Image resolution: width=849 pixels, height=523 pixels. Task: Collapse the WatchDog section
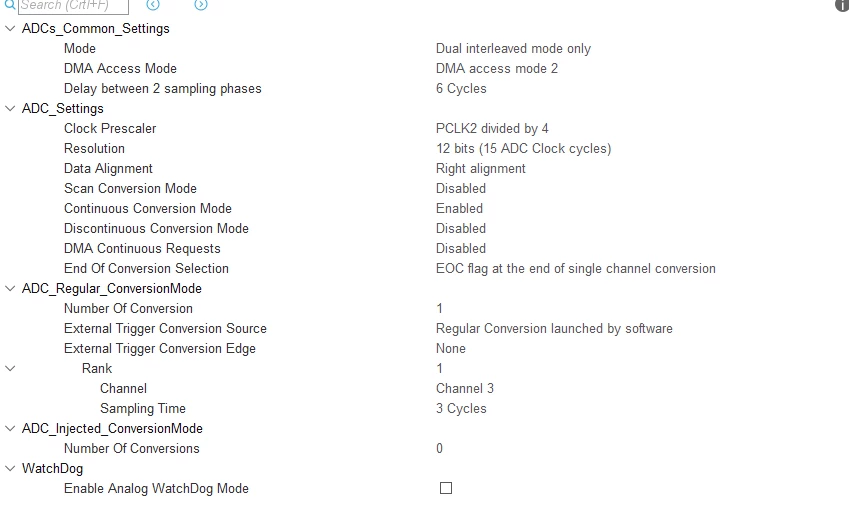coord(10,468)
